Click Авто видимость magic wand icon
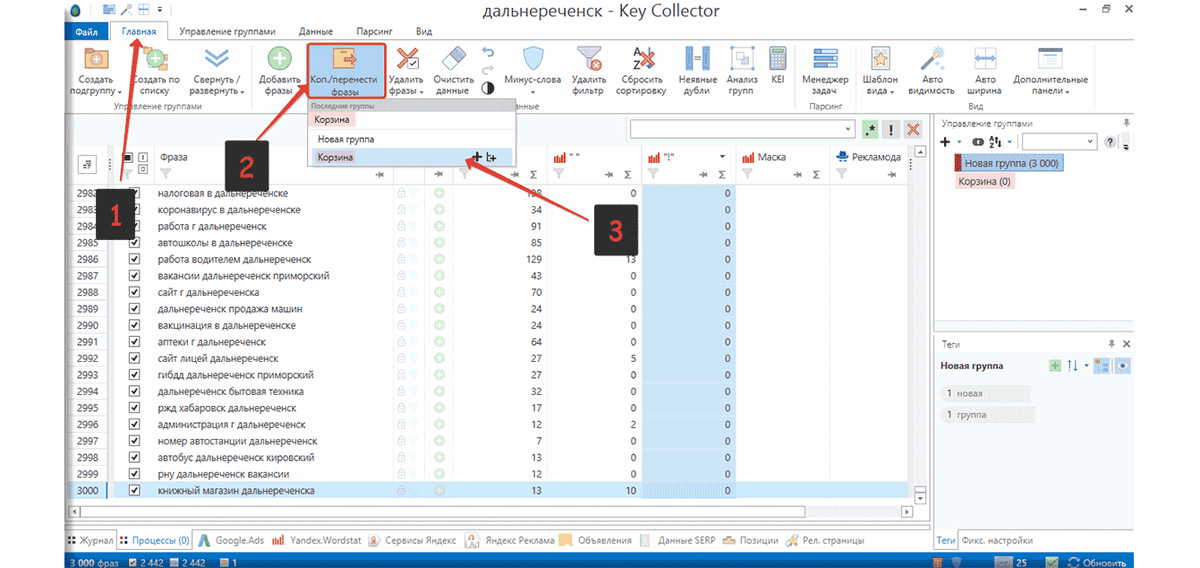 tap(932, 58)
